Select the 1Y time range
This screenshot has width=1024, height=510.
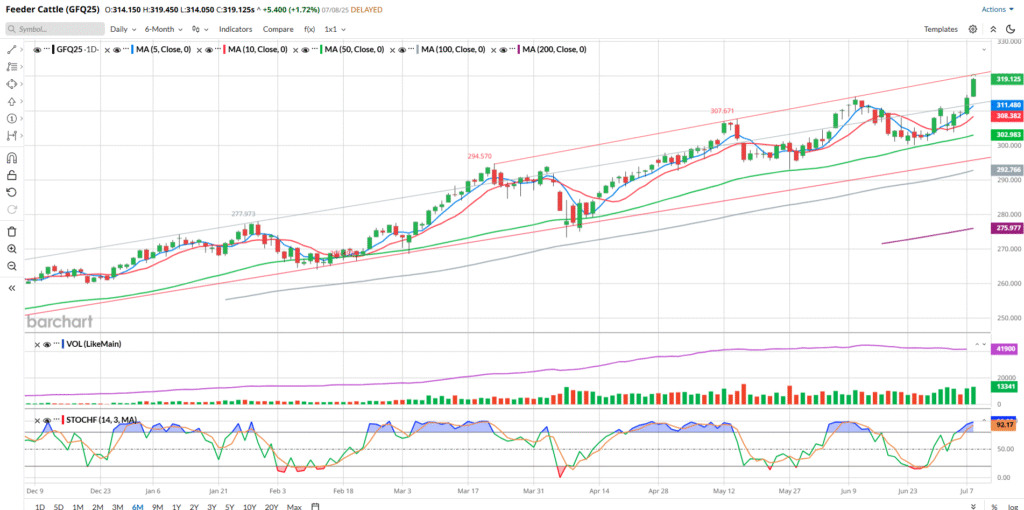click(x=176, y=507)
